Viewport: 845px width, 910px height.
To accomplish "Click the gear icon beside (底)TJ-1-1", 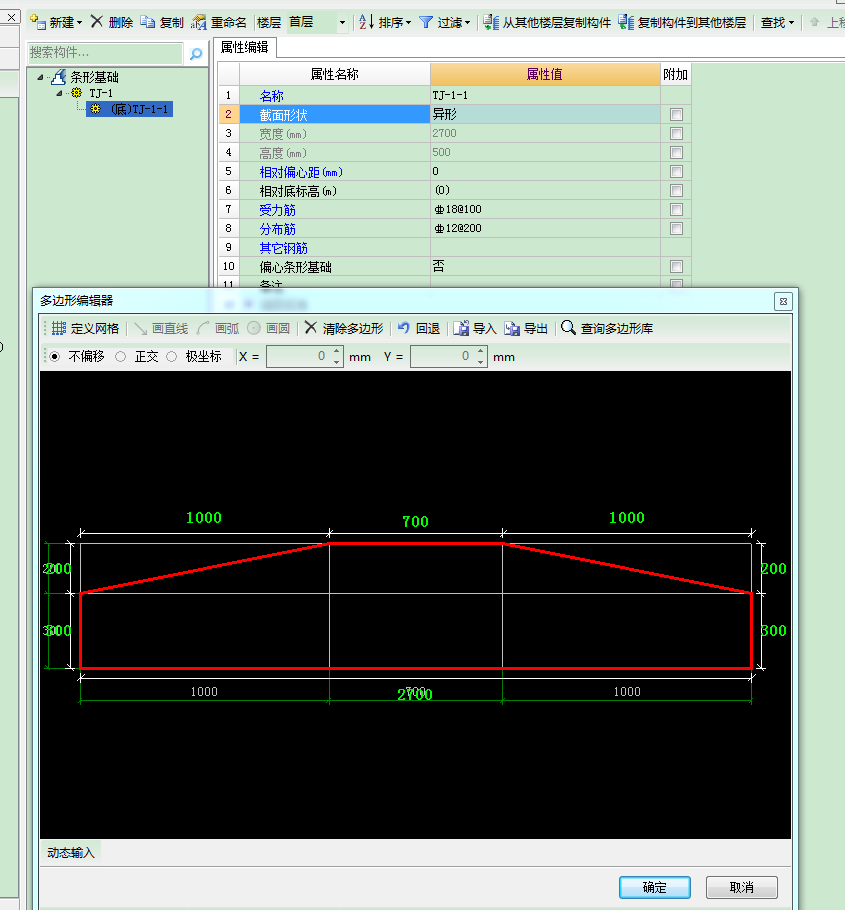I will [x=96, y=109].
